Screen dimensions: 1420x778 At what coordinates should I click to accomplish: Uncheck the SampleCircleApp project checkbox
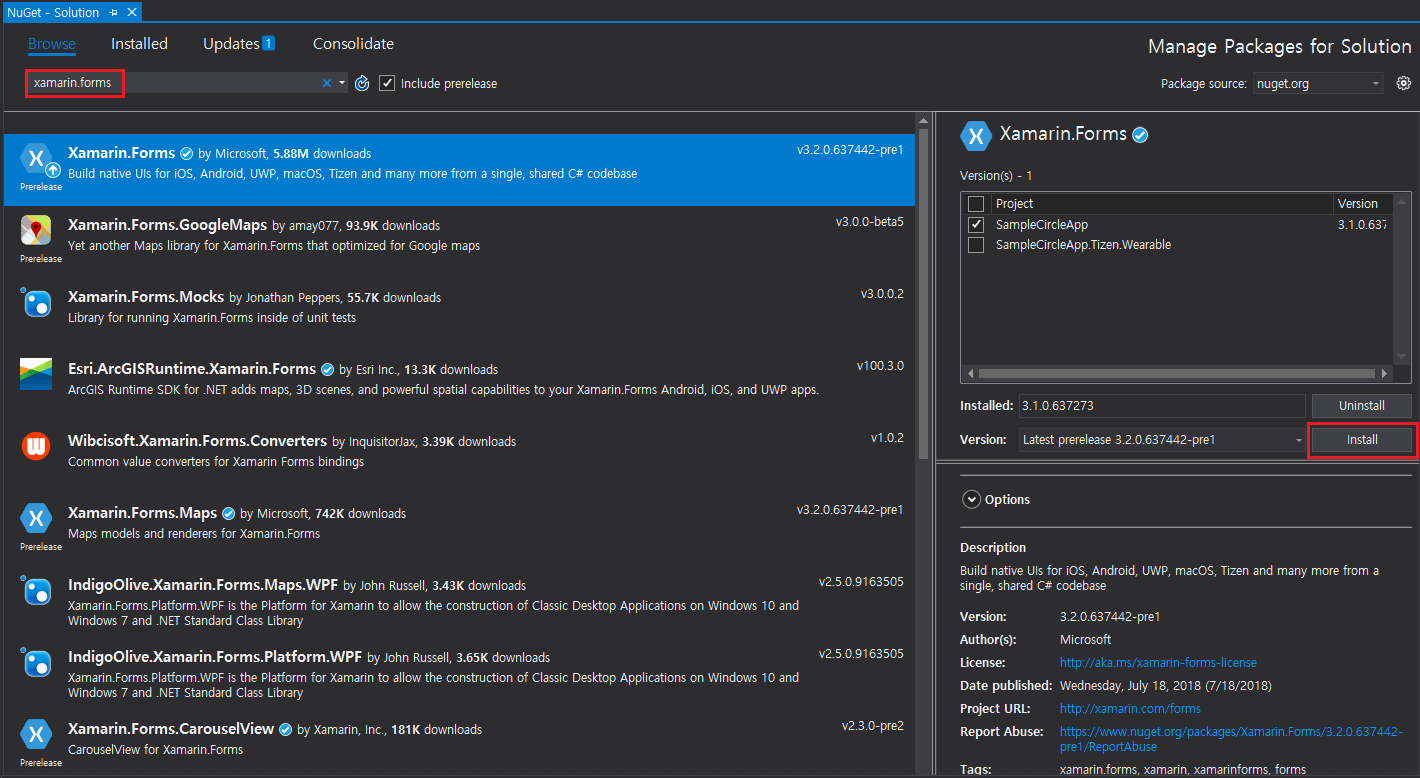click(976, 225)
